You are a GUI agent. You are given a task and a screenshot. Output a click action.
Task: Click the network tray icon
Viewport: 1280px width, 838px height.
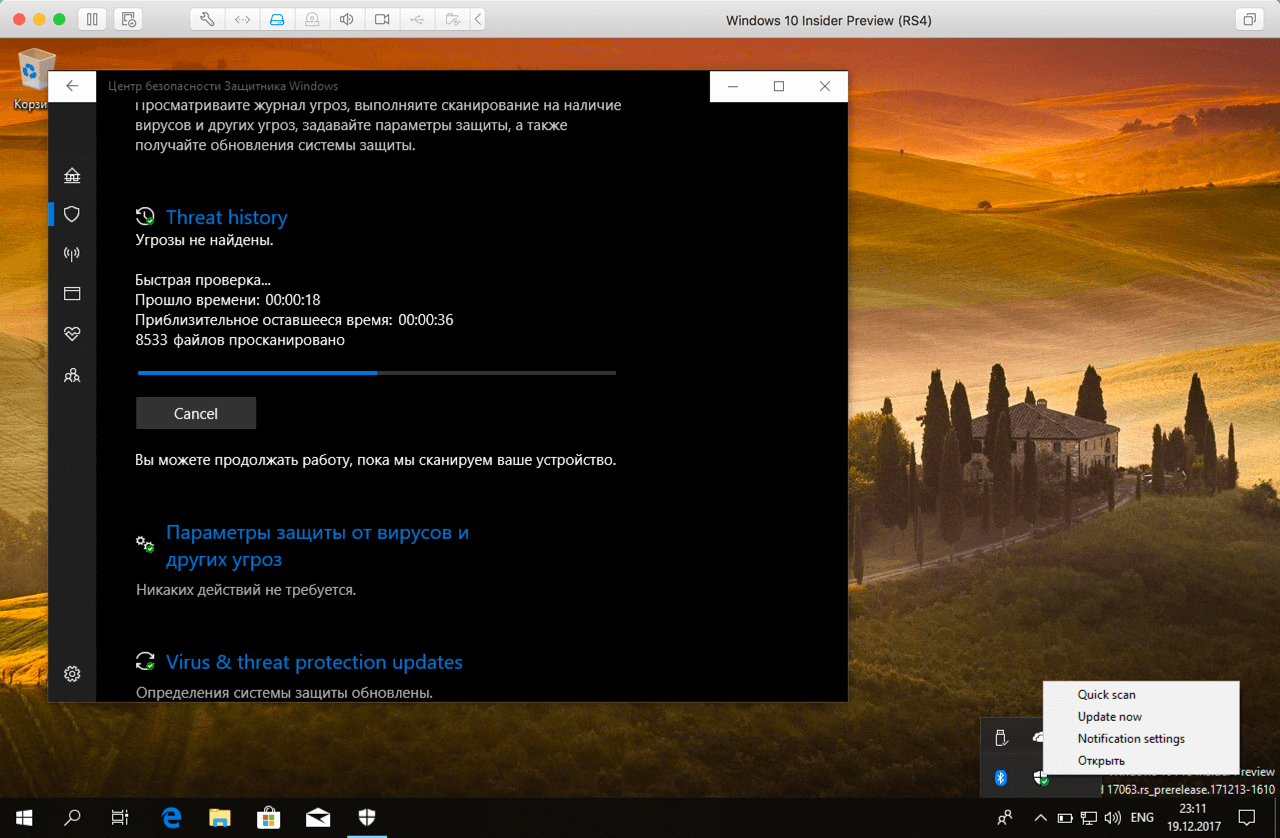point(1089,818)
